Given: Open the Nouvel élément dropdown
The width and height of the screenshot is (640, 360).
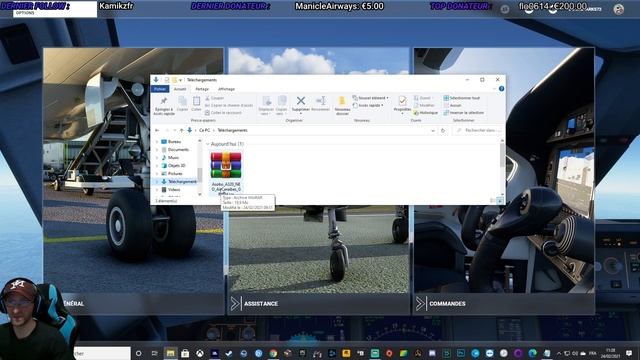Looking at the screenshot, I should (x=371, y=98).
